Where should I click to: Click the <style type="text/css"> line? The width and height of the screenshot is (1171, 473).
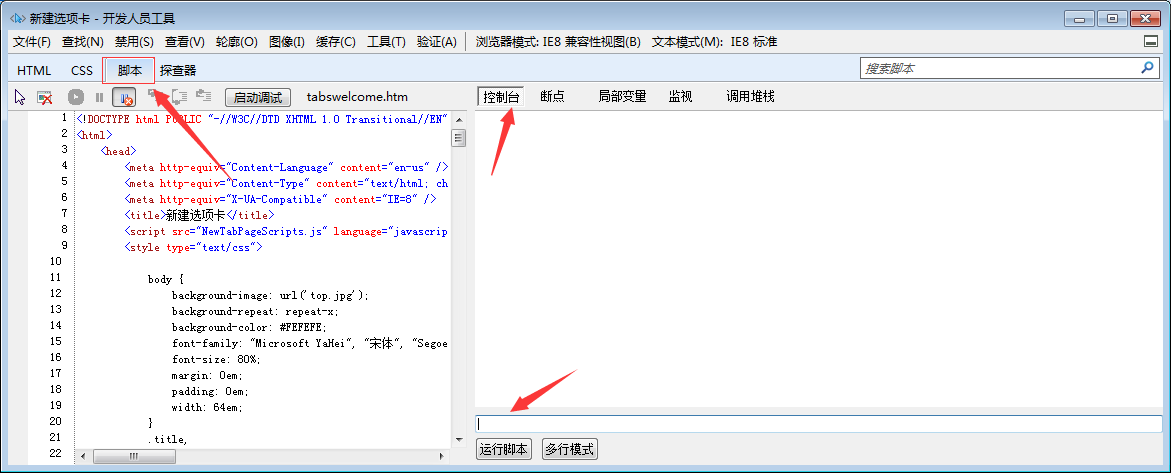[x=193, y=247]
